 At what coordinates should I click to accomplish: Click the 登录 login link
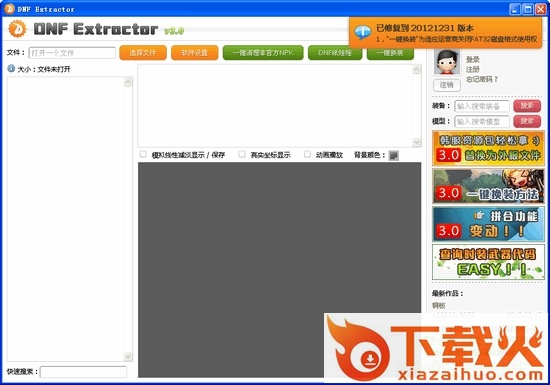click(472, 60)
